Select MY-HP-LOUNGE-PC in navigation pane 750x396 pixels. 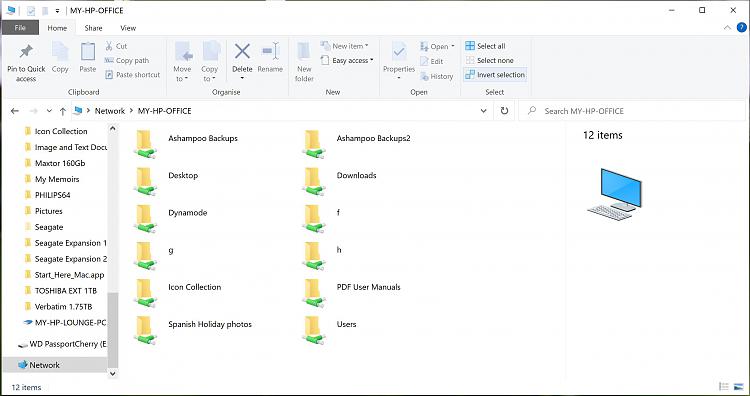point(65,323)
